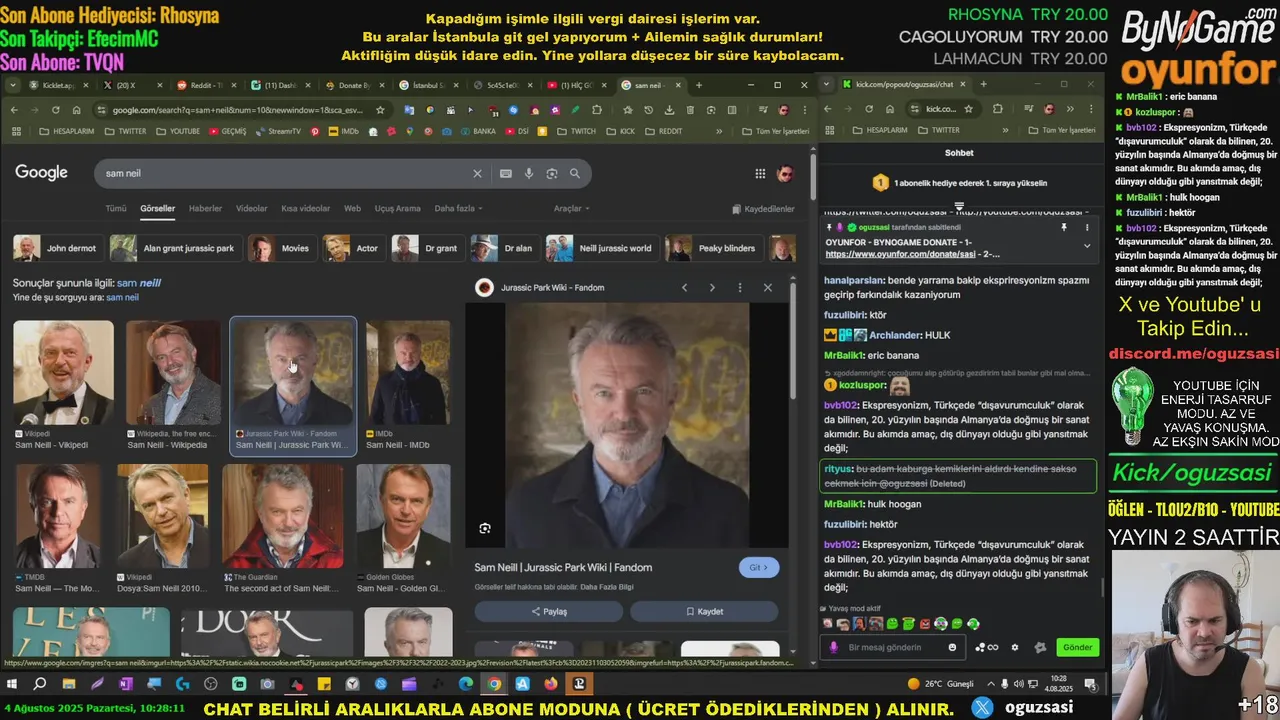Image resolution: width=1280 pixels, height=720 pixels.
Task: Go back in the Google browser window
Action: pyautogui.click(x=14, y=110)
